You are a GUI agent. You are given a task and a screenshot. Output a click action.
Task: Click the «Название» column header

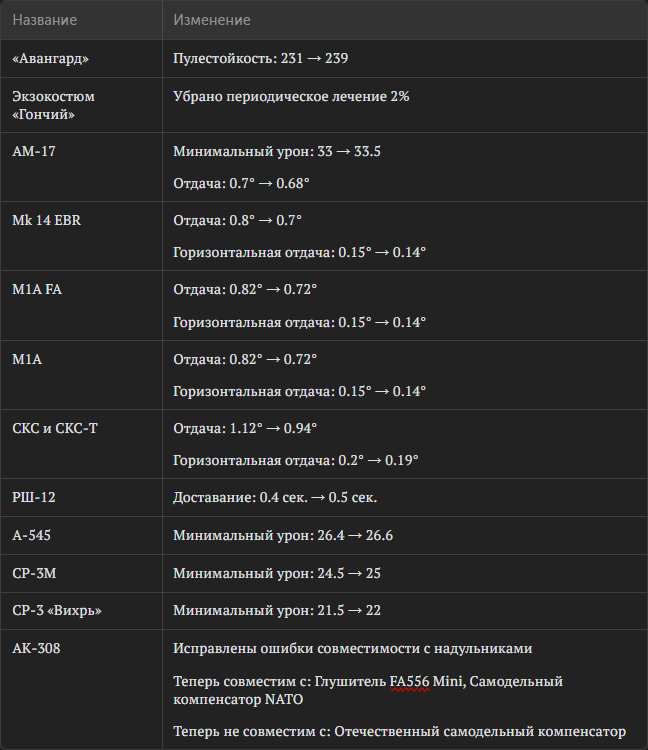pos(44,20)
